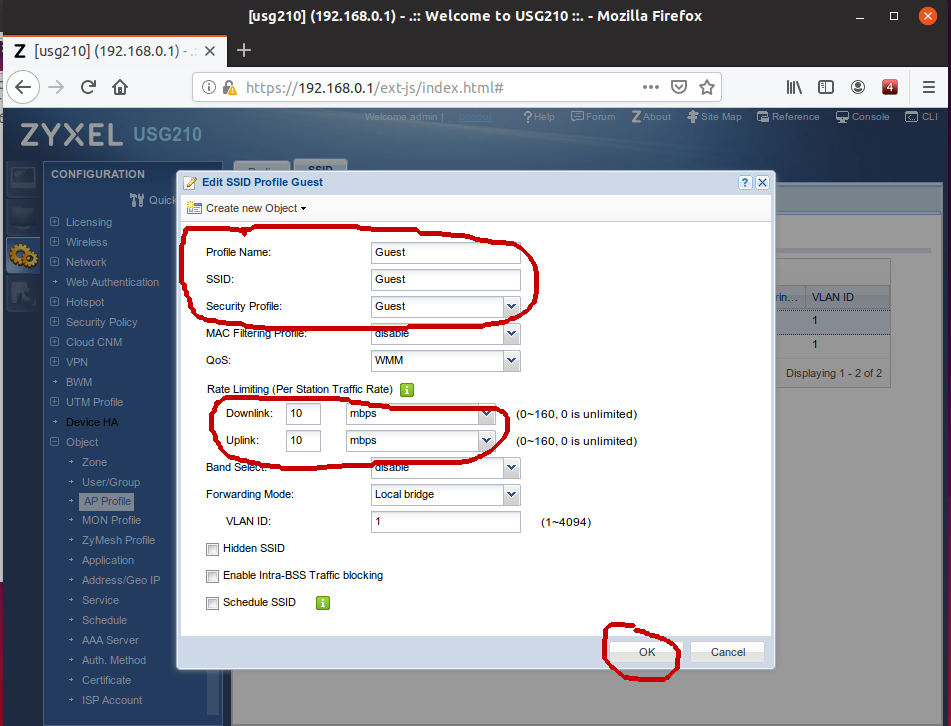Open the About link in top toolbar
Image resolution: width=951 pixels, height=726 pixels.
tap(651, 116)
